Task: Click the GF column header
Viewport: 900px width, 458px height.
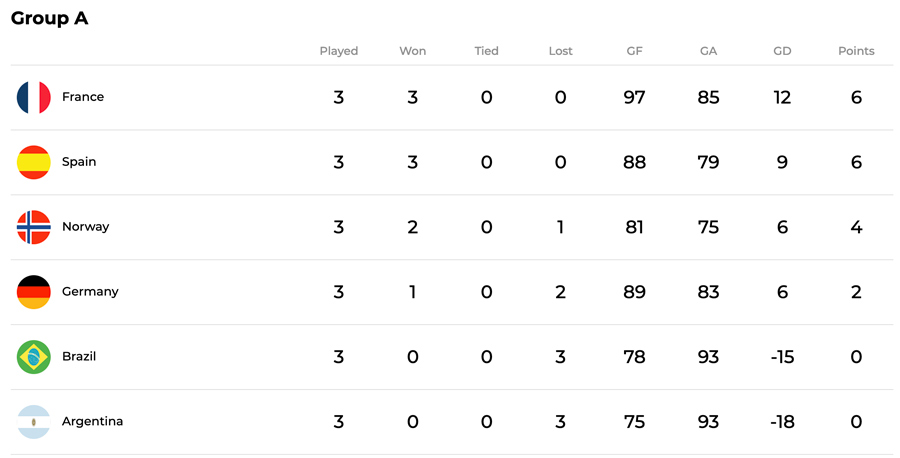Action: tap(634, 51)
